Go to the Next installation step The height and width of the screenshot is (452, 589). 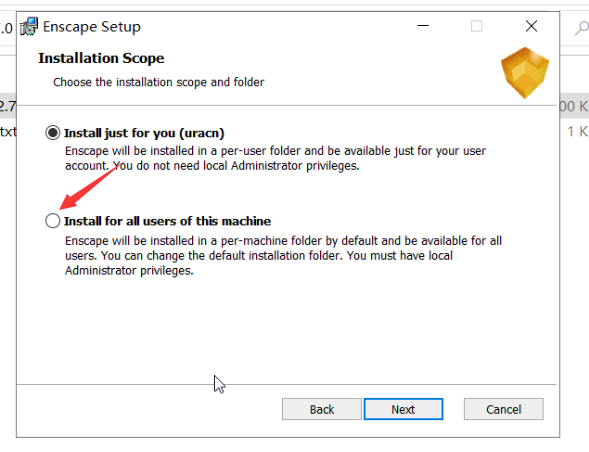[x=403, y=409]
